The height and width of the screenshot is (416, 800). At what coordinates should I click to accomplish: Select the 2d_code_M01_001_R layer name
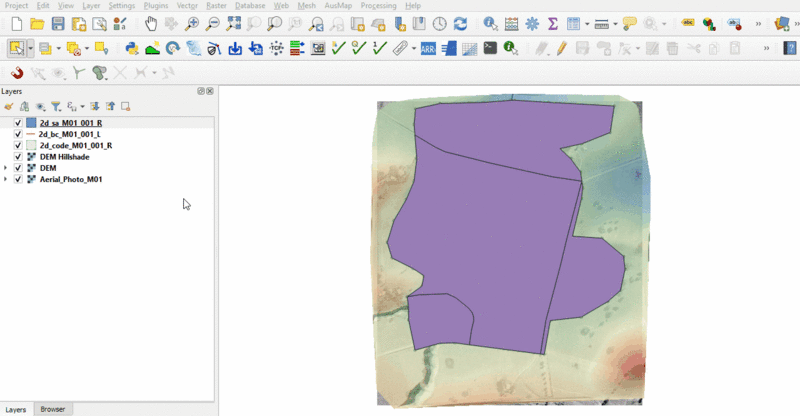[75, 146]
